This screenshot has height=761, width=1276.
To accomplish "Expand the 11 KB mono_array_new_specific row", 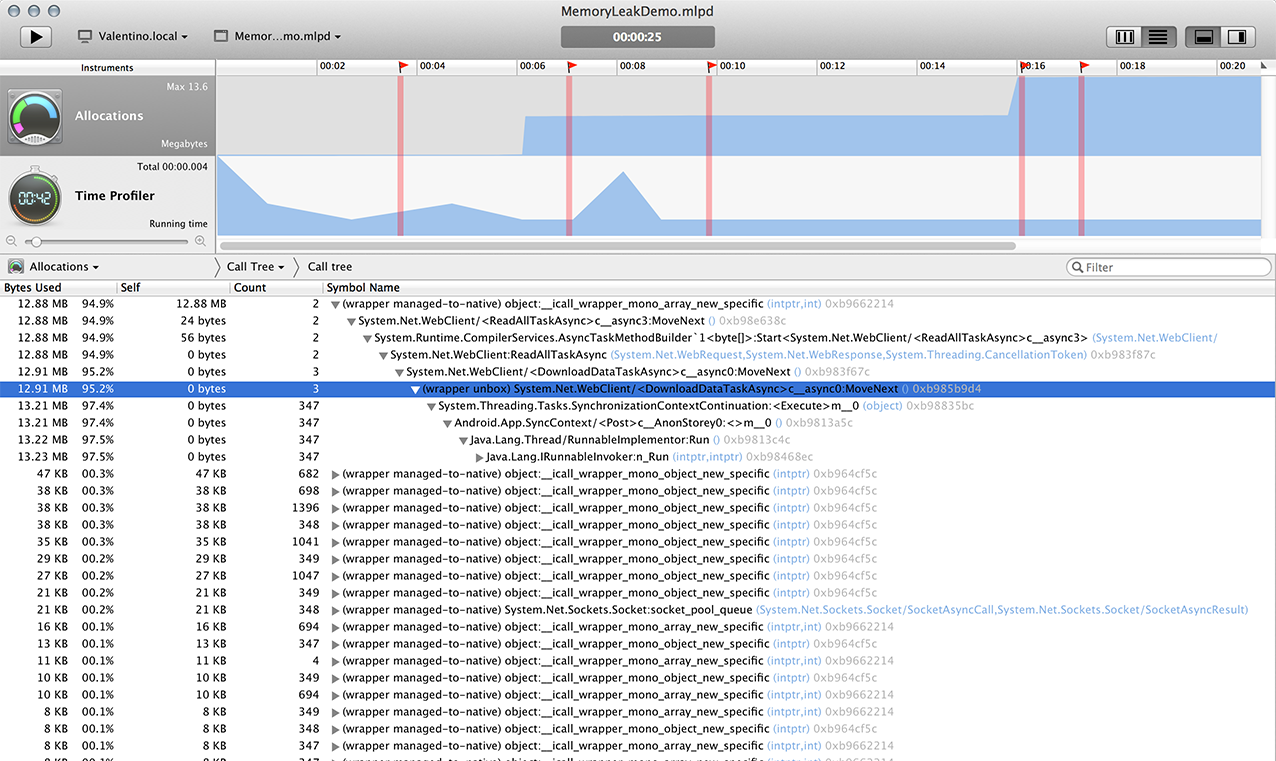I will [x=336, y=661].
